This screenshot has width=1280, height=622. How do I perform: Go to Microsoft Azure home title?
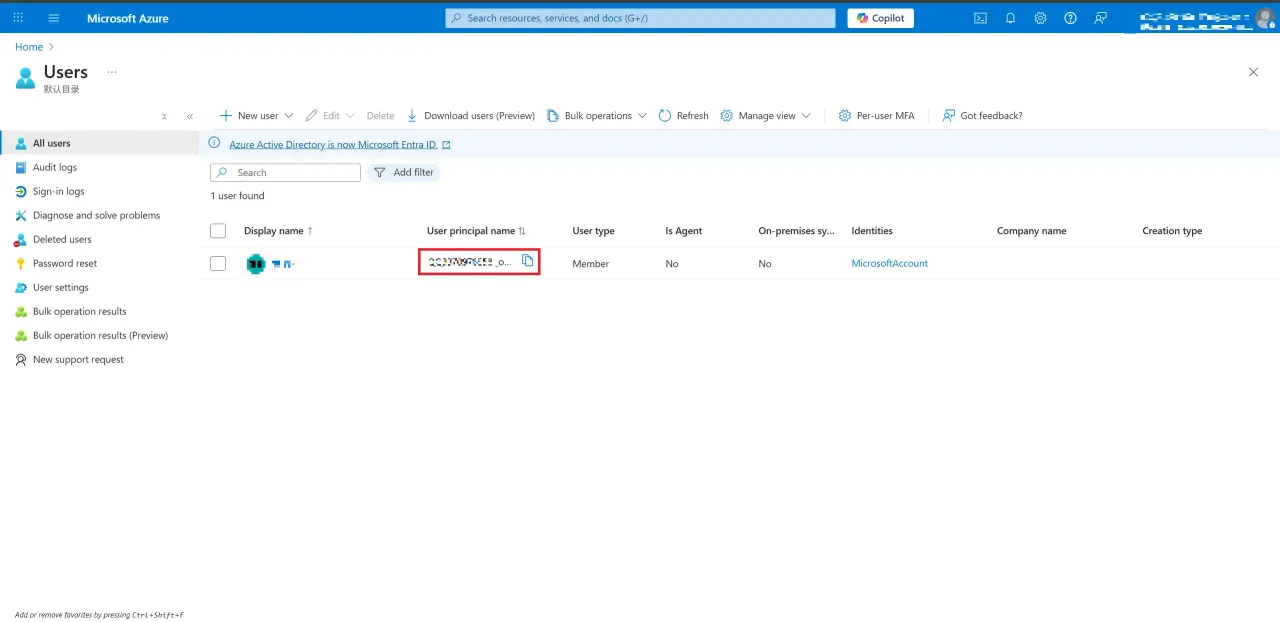128,18
